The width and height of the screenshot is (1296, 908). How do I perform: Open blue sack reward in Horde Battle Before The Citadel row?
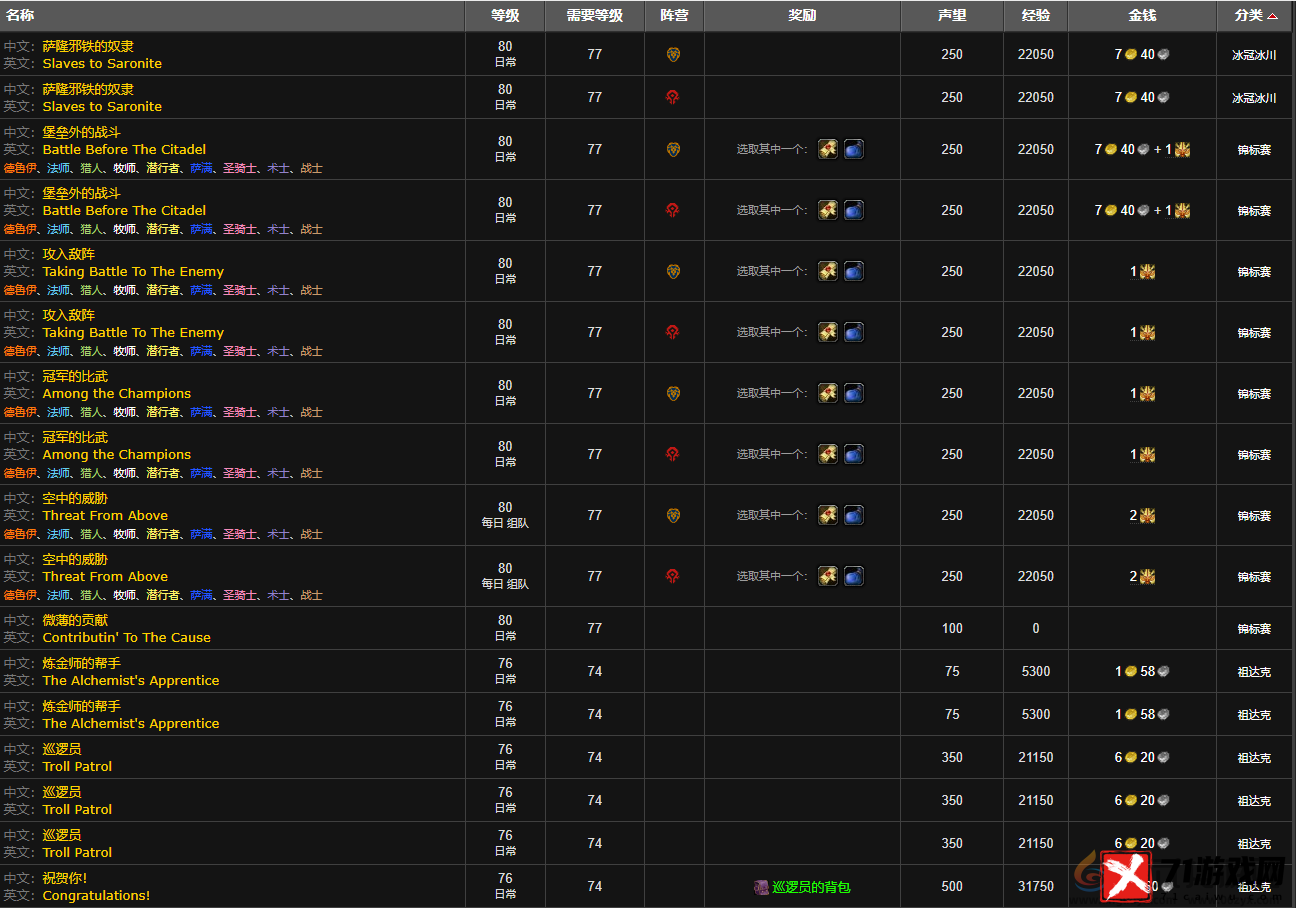coord(854,210)
